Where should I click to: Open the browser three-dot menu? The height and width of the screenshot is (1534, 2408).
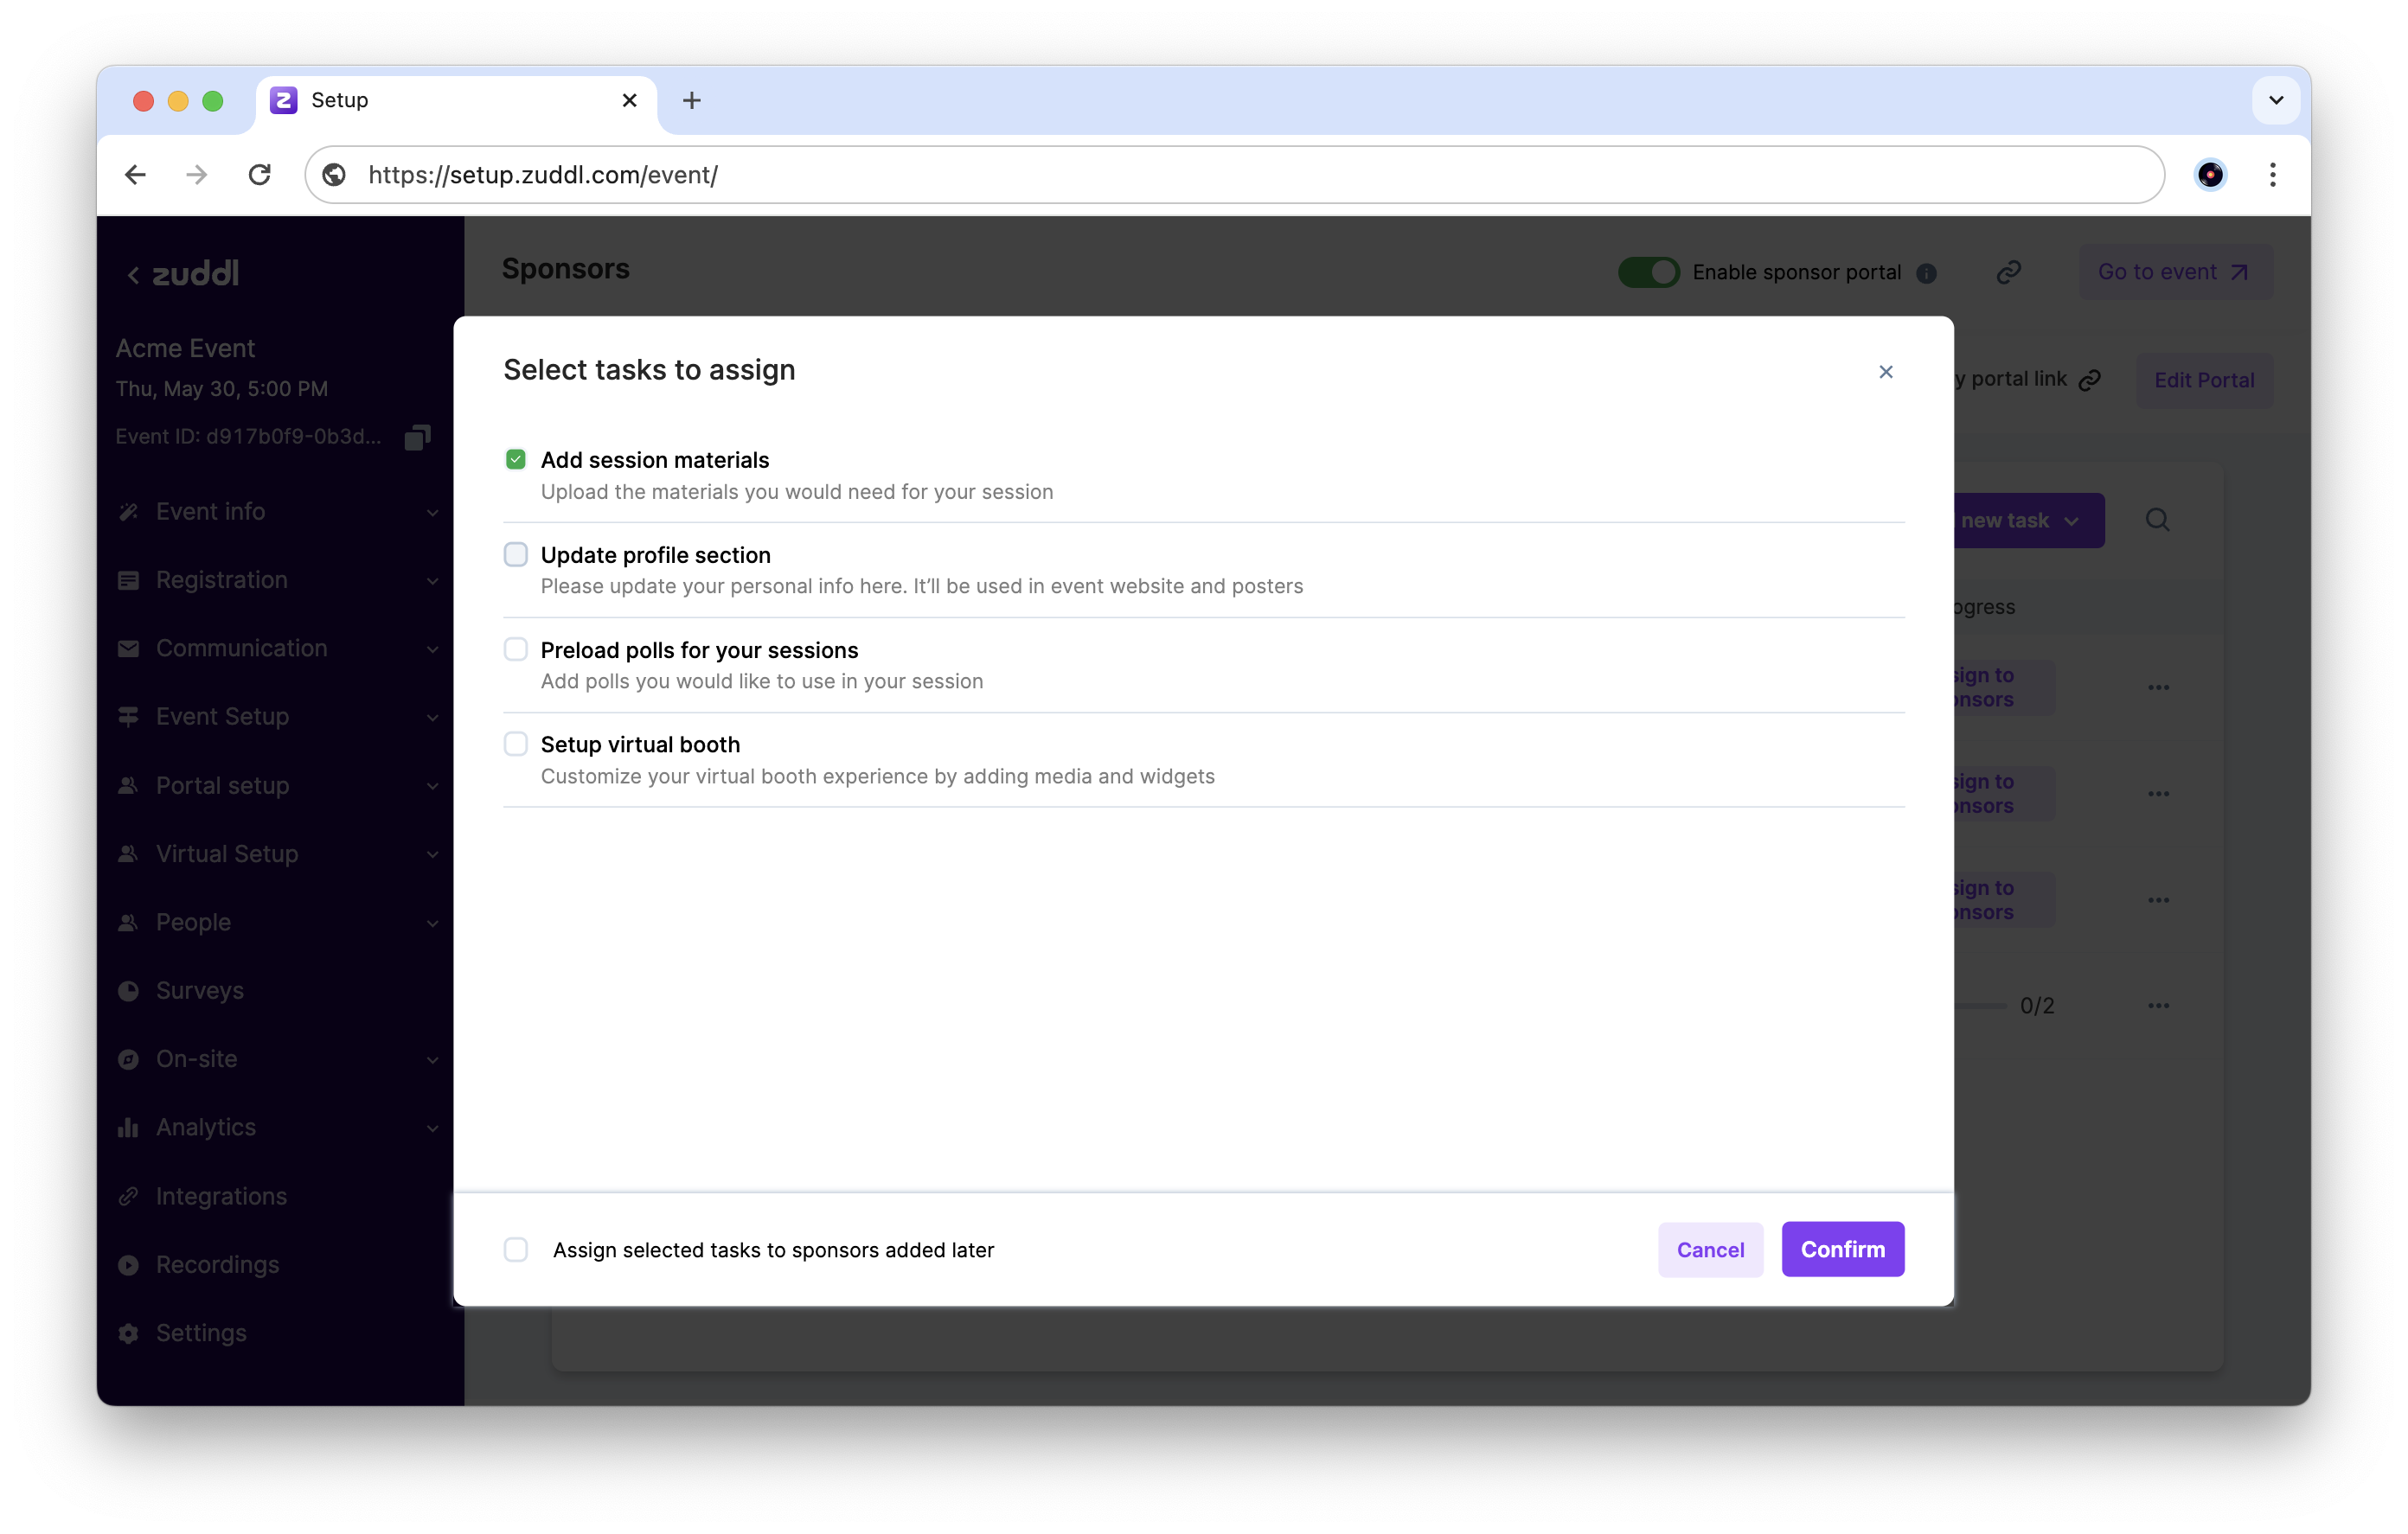point(2272,175)
